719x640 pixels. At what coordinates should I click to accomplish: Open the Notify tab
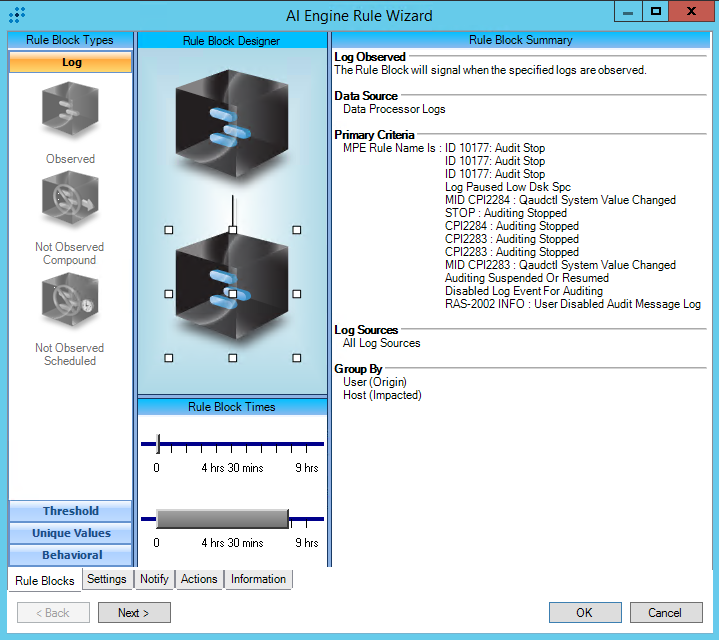pyautogui.click(x=154, y=579)
